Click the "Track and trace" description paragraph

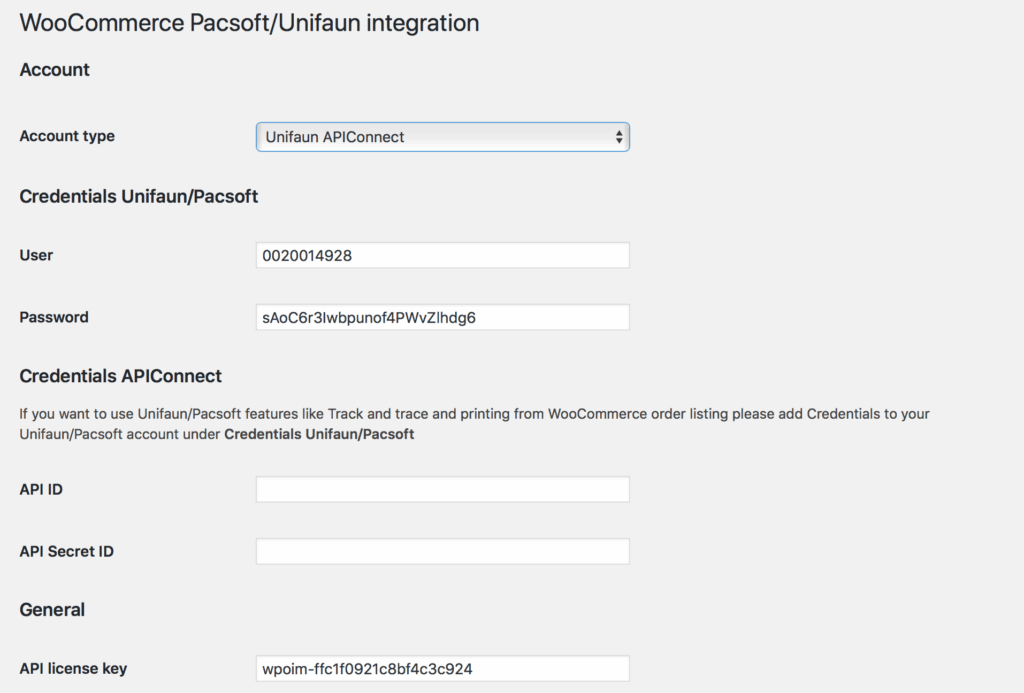(x=475, y=413)
